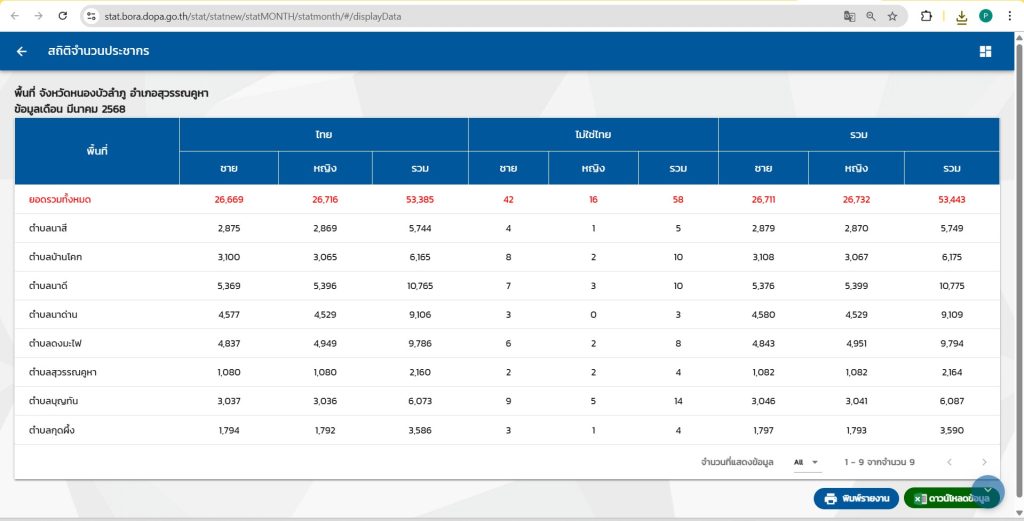Click the zoom magnifier icon in address bar

click(x=871, y=16)
